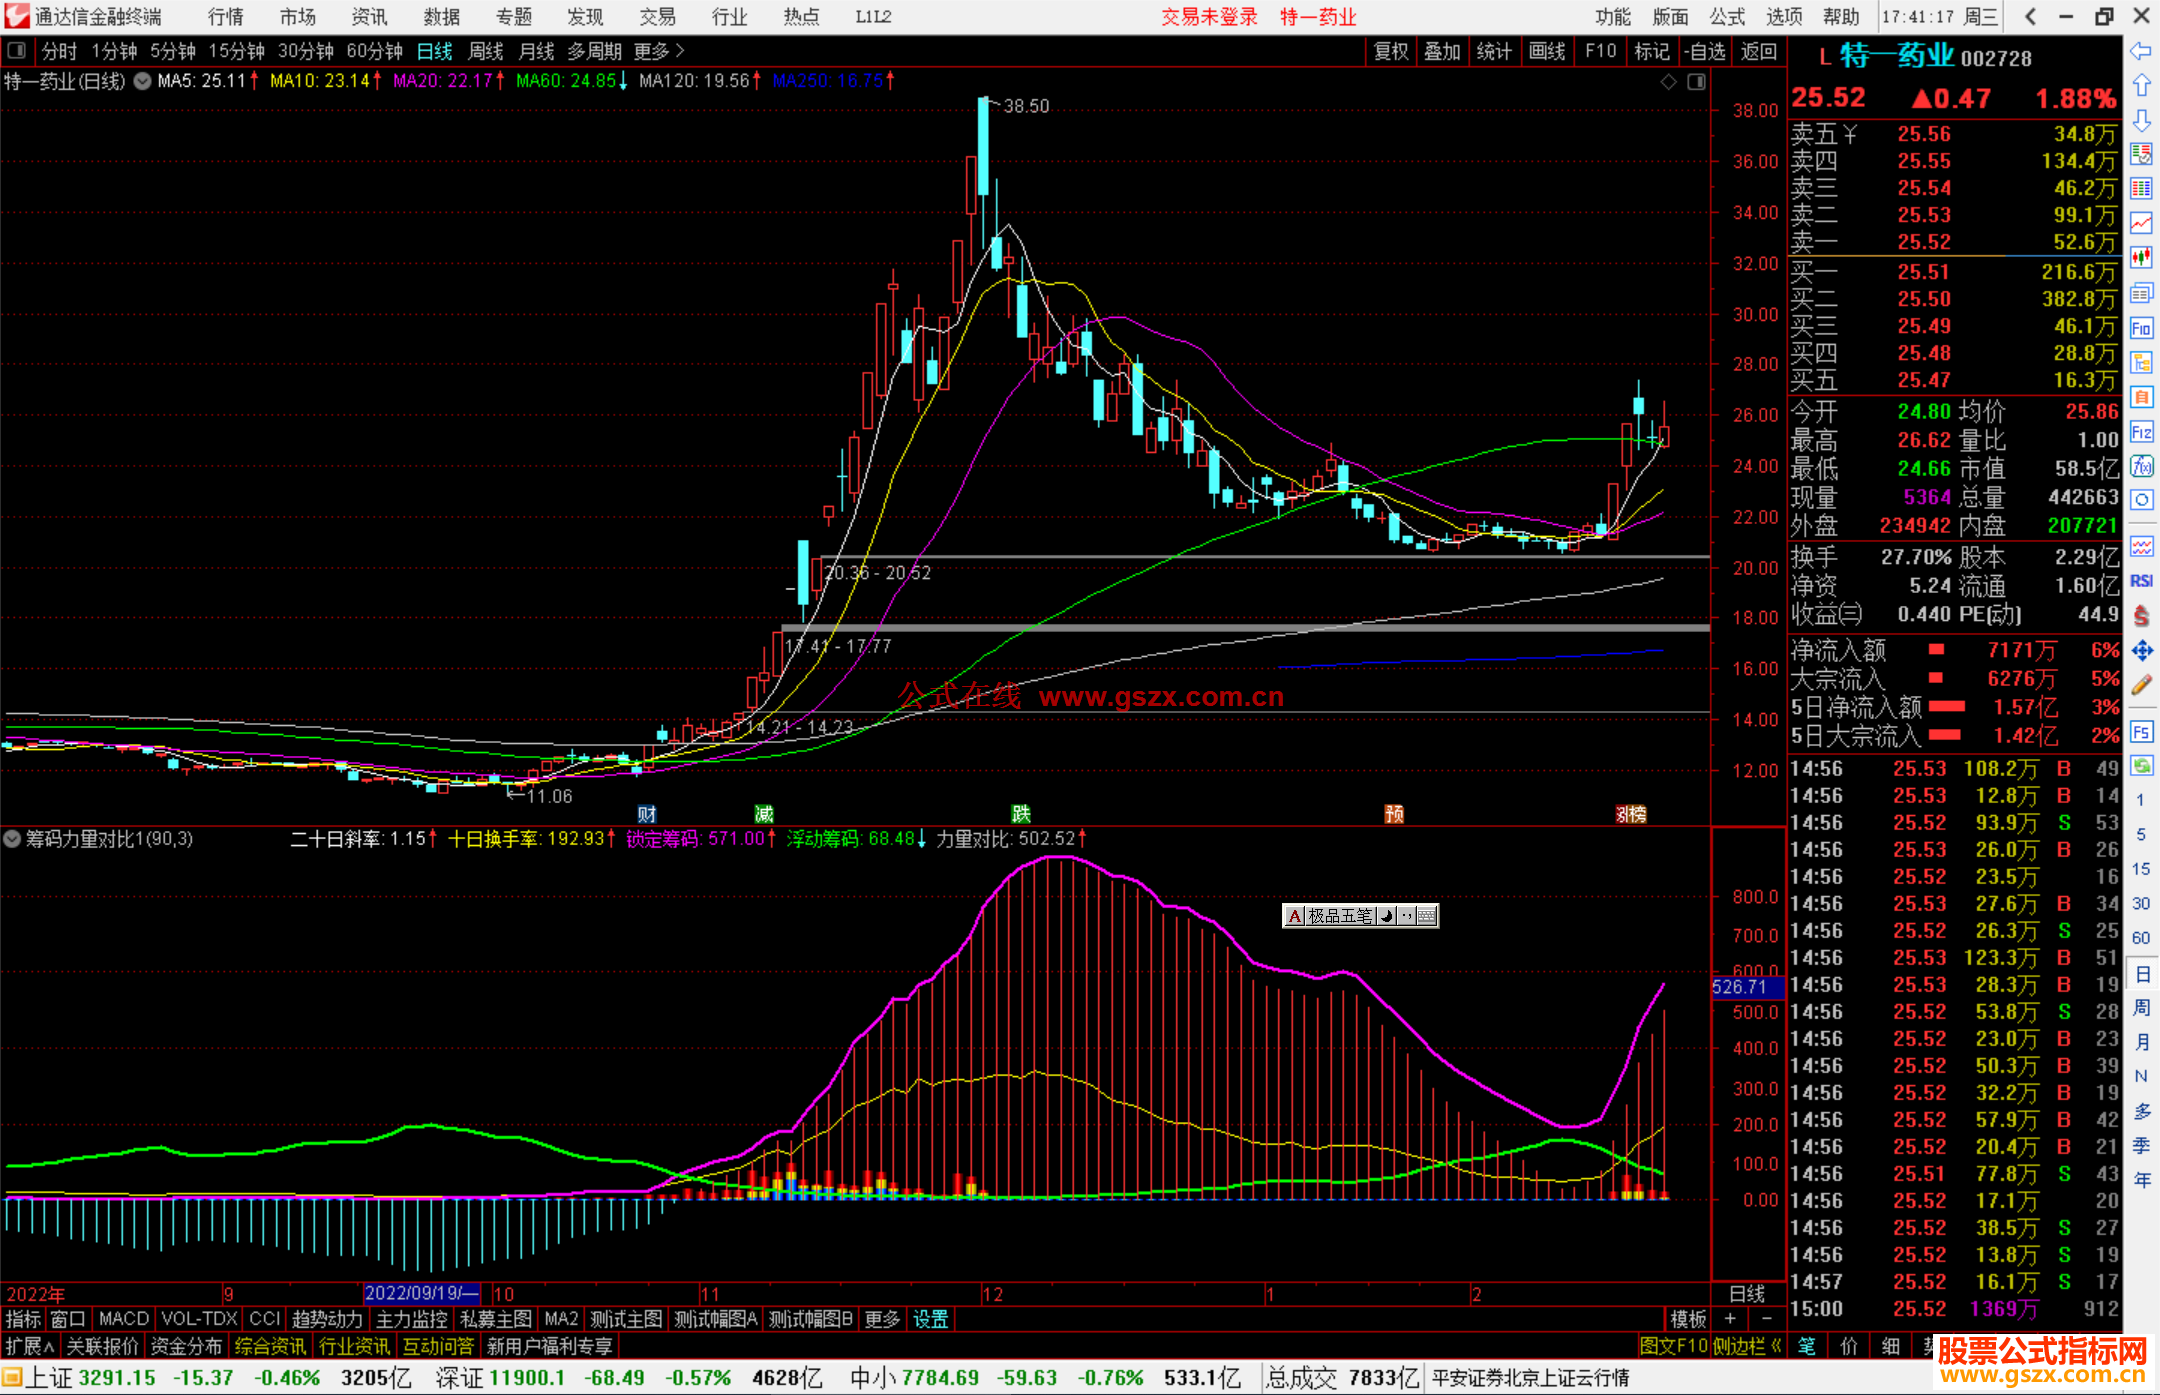Select the pencil drawing tool icon
The height and width of the screenshot is (1395, 2160).
tap(2141, 685)
